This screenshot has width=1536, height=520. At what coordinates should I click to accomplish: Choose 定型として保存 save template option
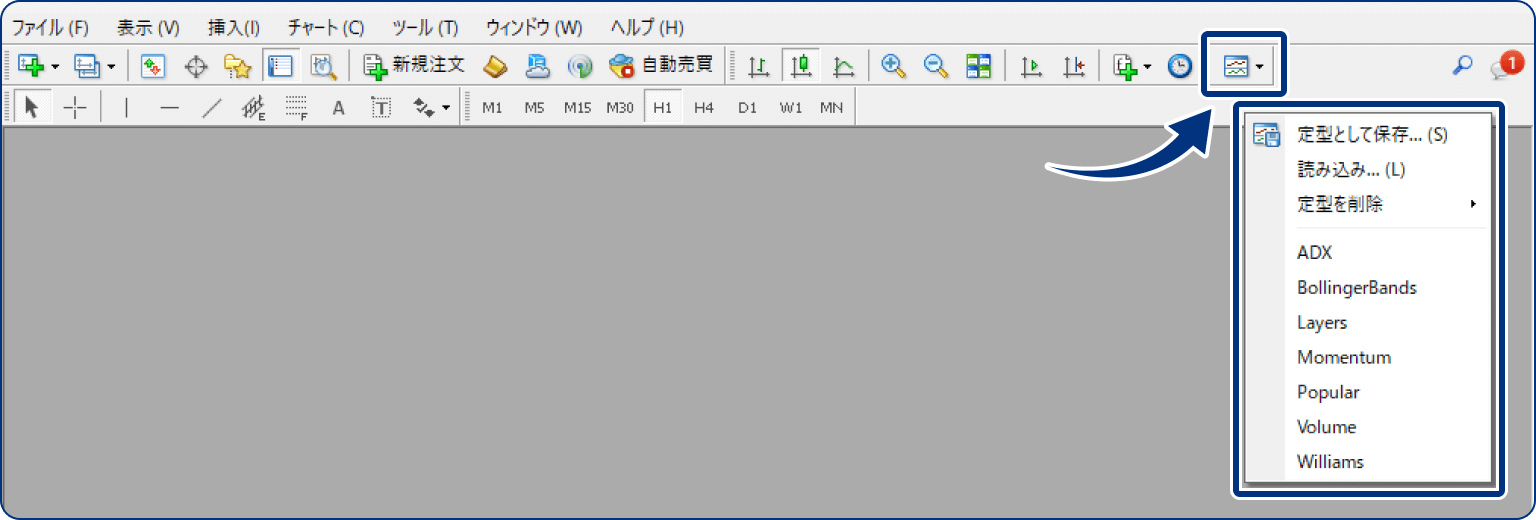point(1371,135)
